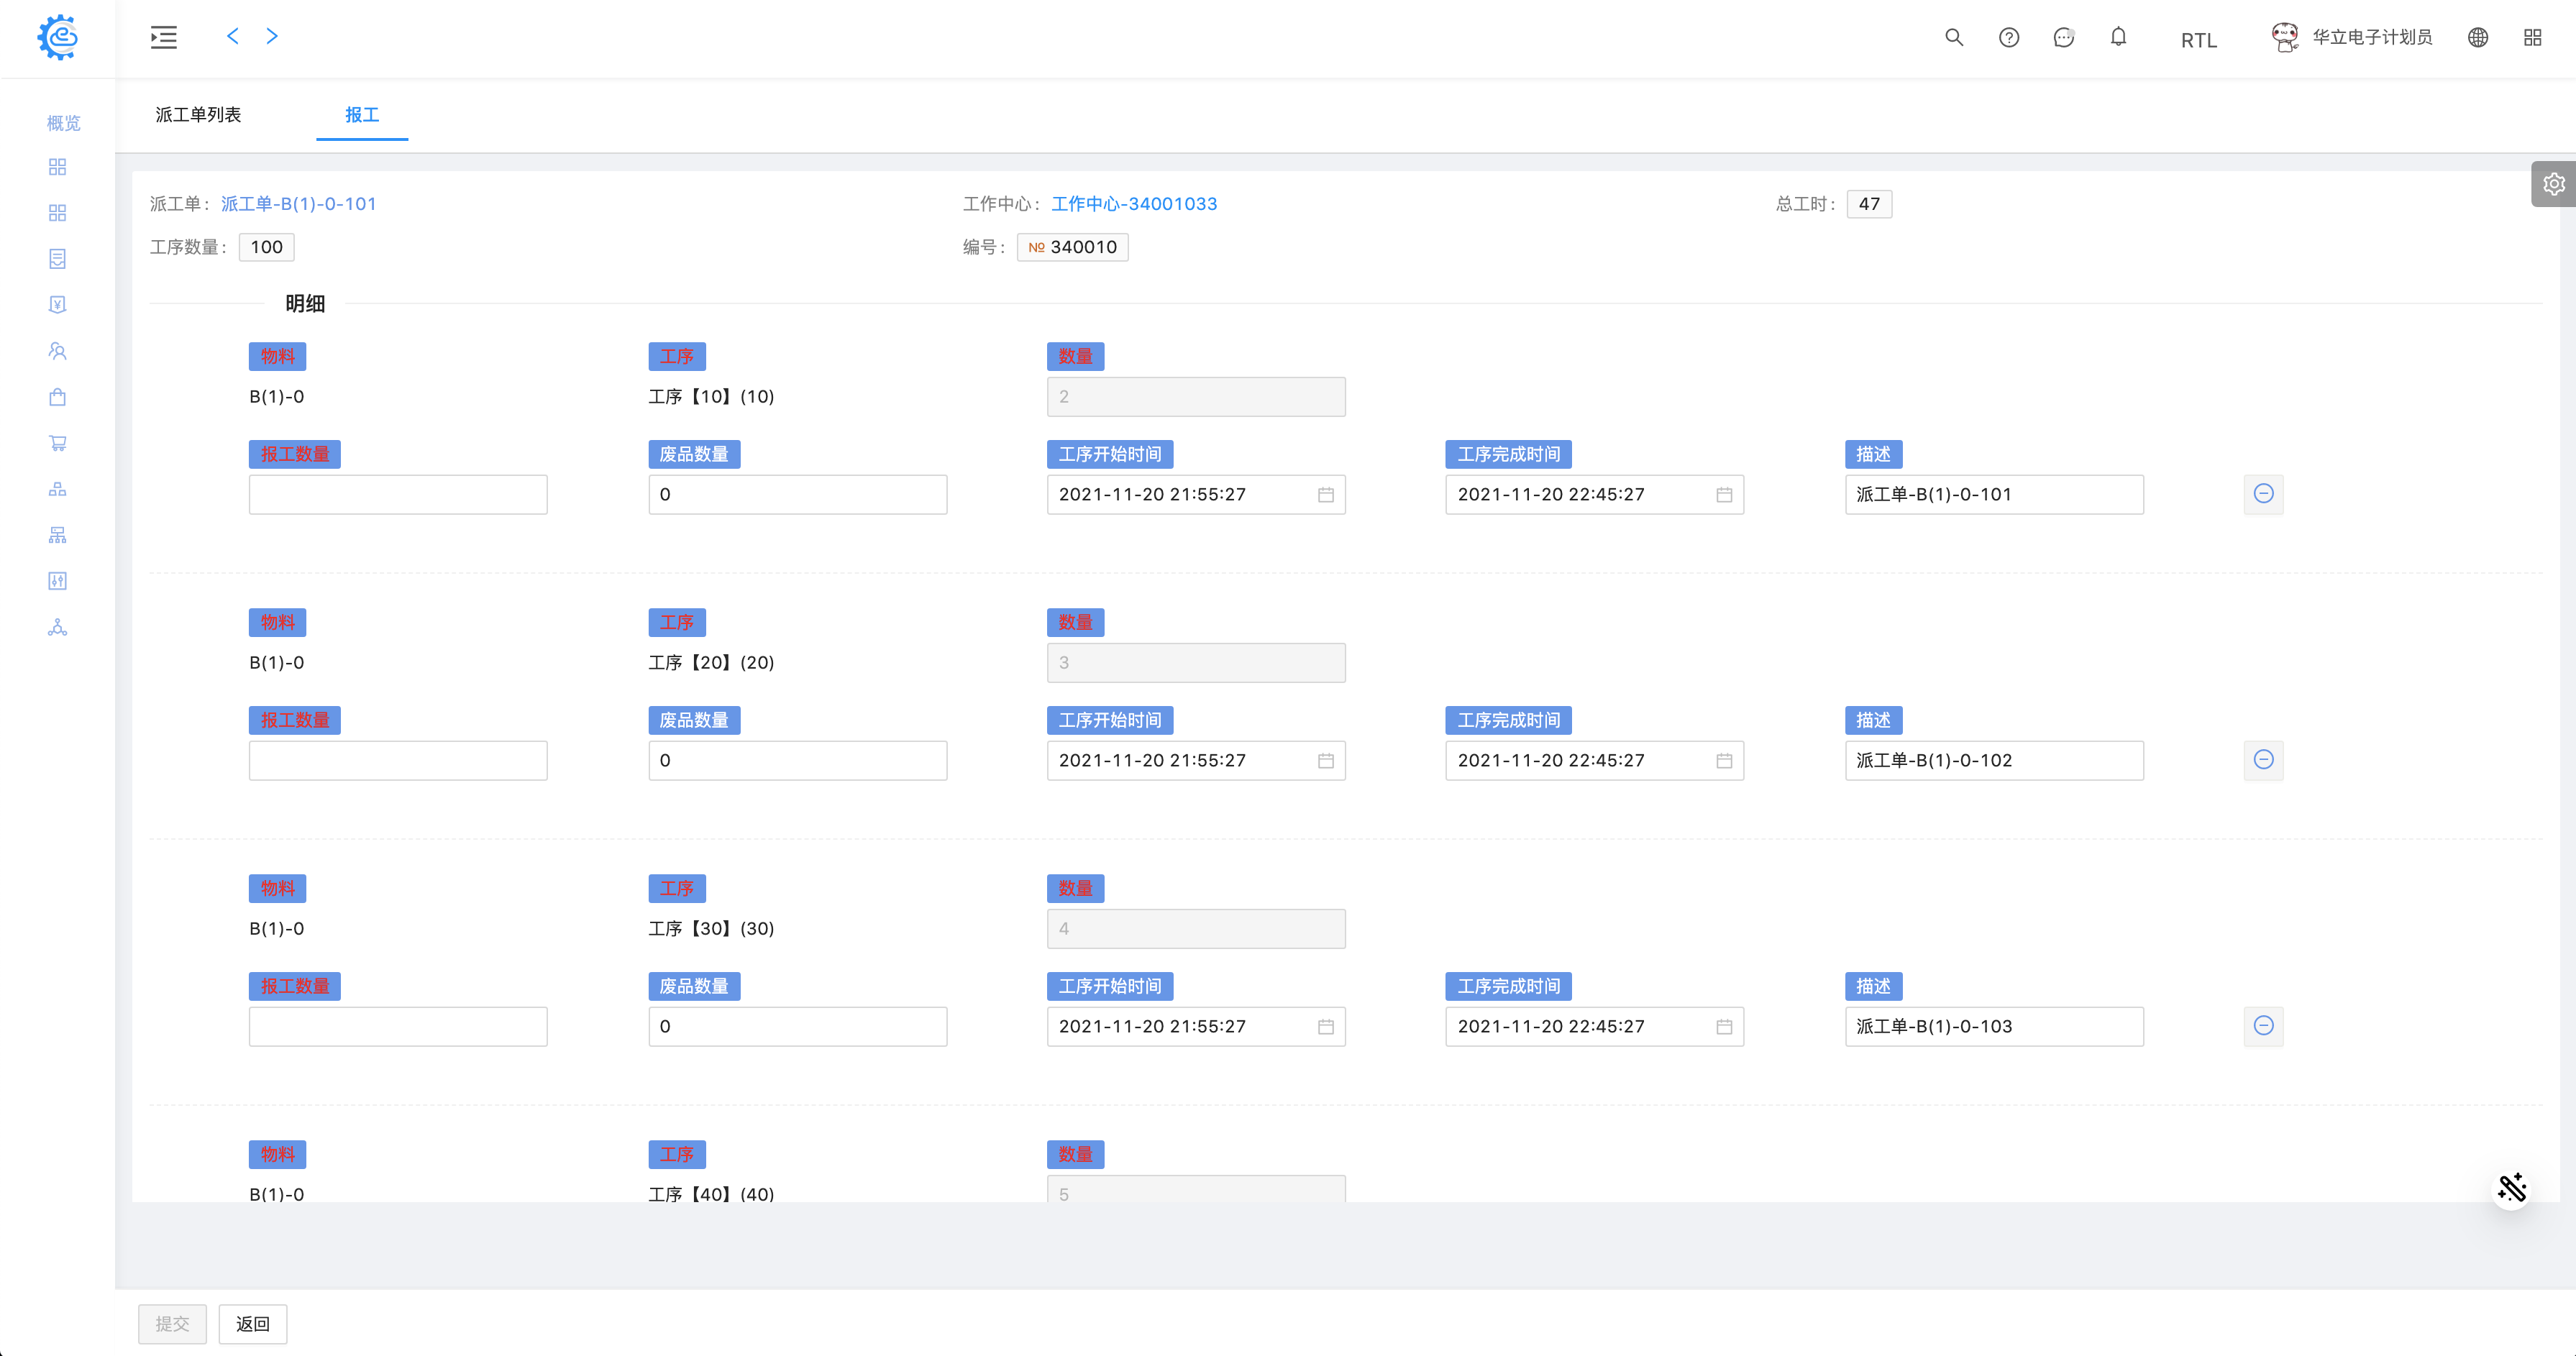Screen dimensions: 2576x1356
Task: Switch to the 派工单列表 tab
Action: [x=198, y=115]
